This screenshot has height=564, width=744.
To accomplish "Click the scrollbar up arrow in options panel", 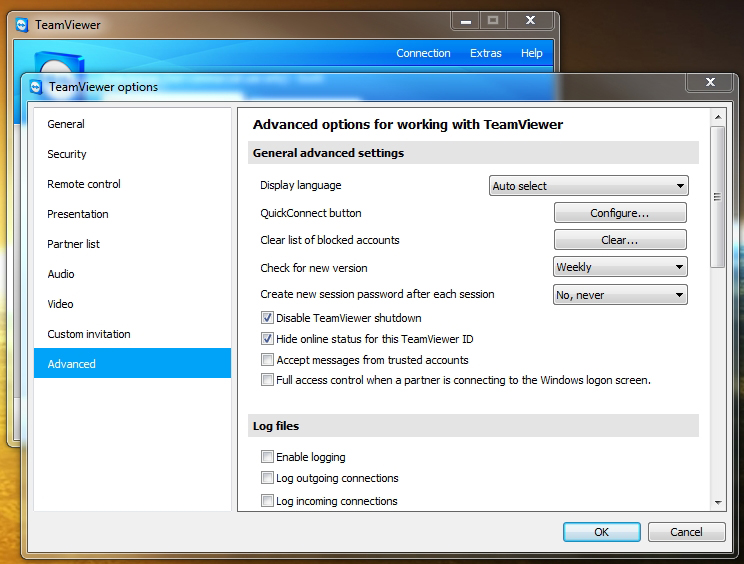I will pos(718,117).
